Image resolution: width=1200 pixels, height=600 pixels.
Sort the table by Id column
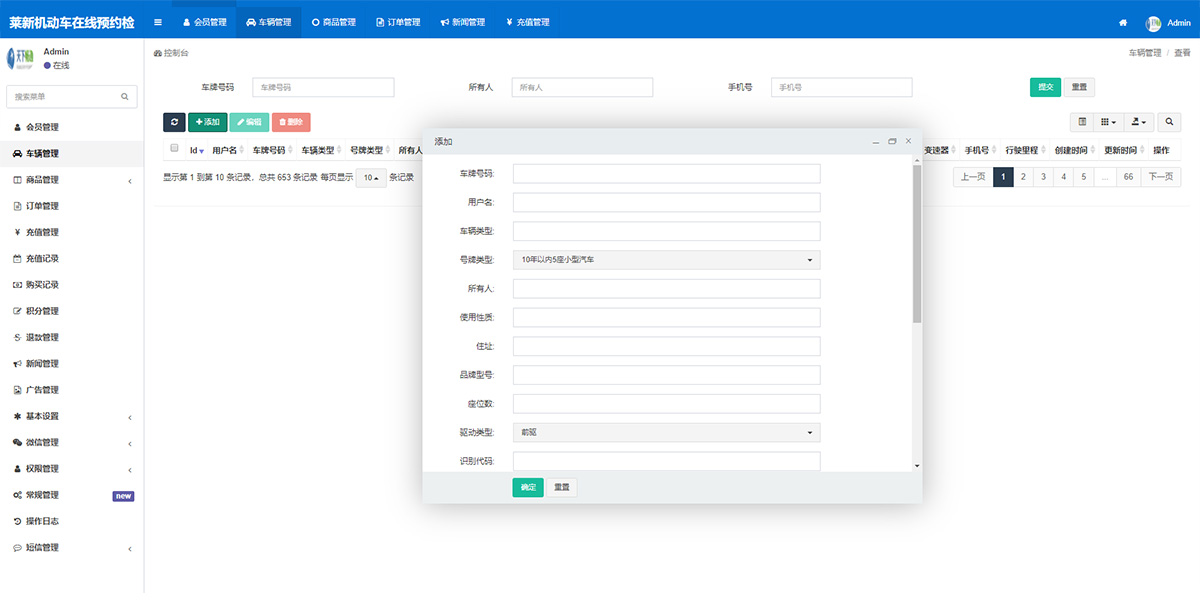tap(197, 150)
